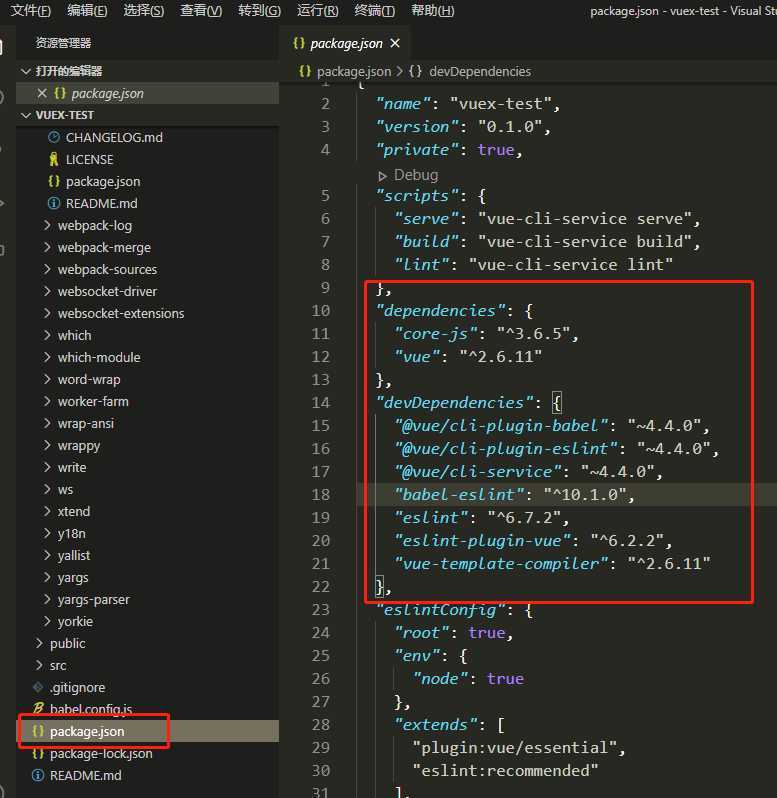Screen dimensions: 777x798
Task: Open the 帮助(H) menu
Action: point(433,10)
